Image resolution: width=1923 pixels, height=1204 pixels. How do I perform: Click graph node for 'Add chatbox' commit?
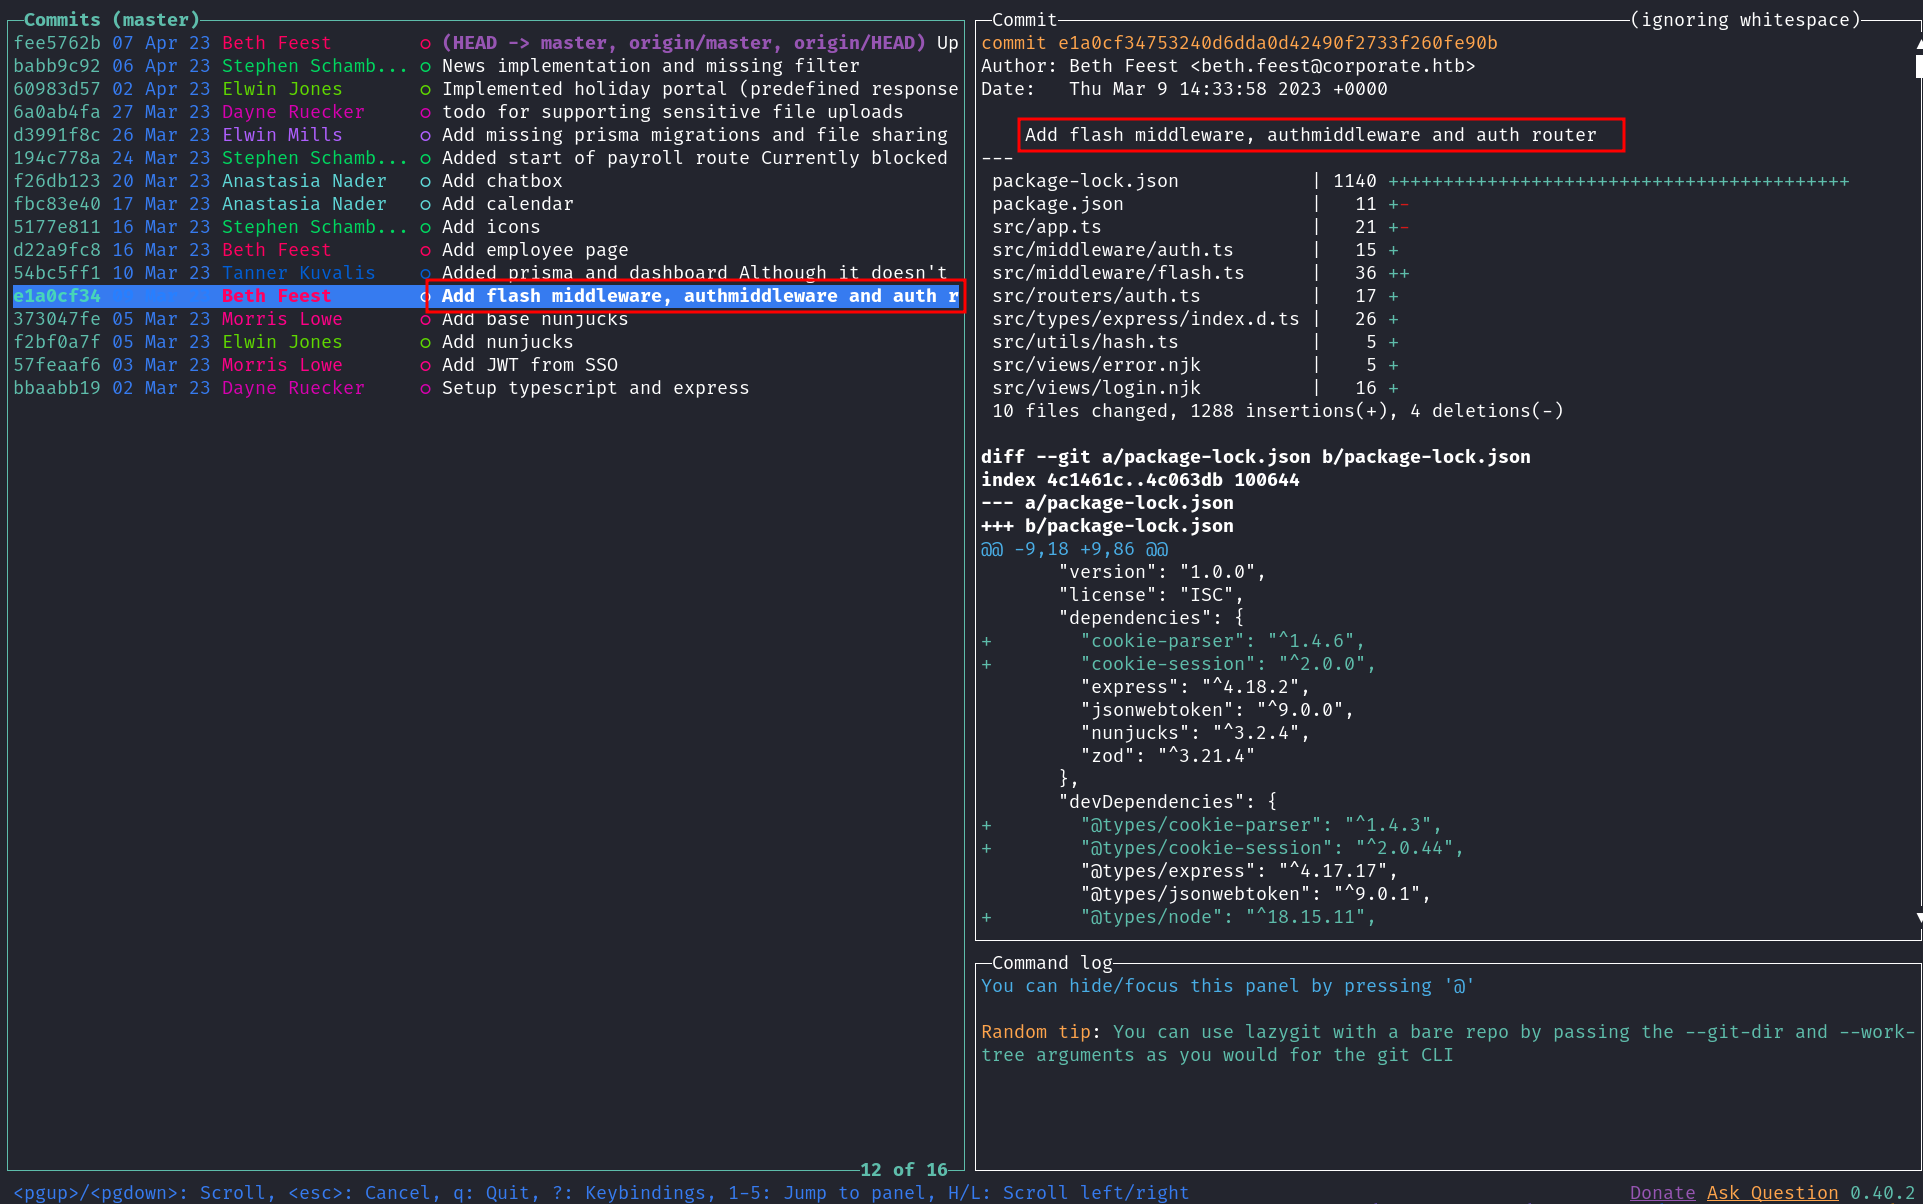click(425, 181)
